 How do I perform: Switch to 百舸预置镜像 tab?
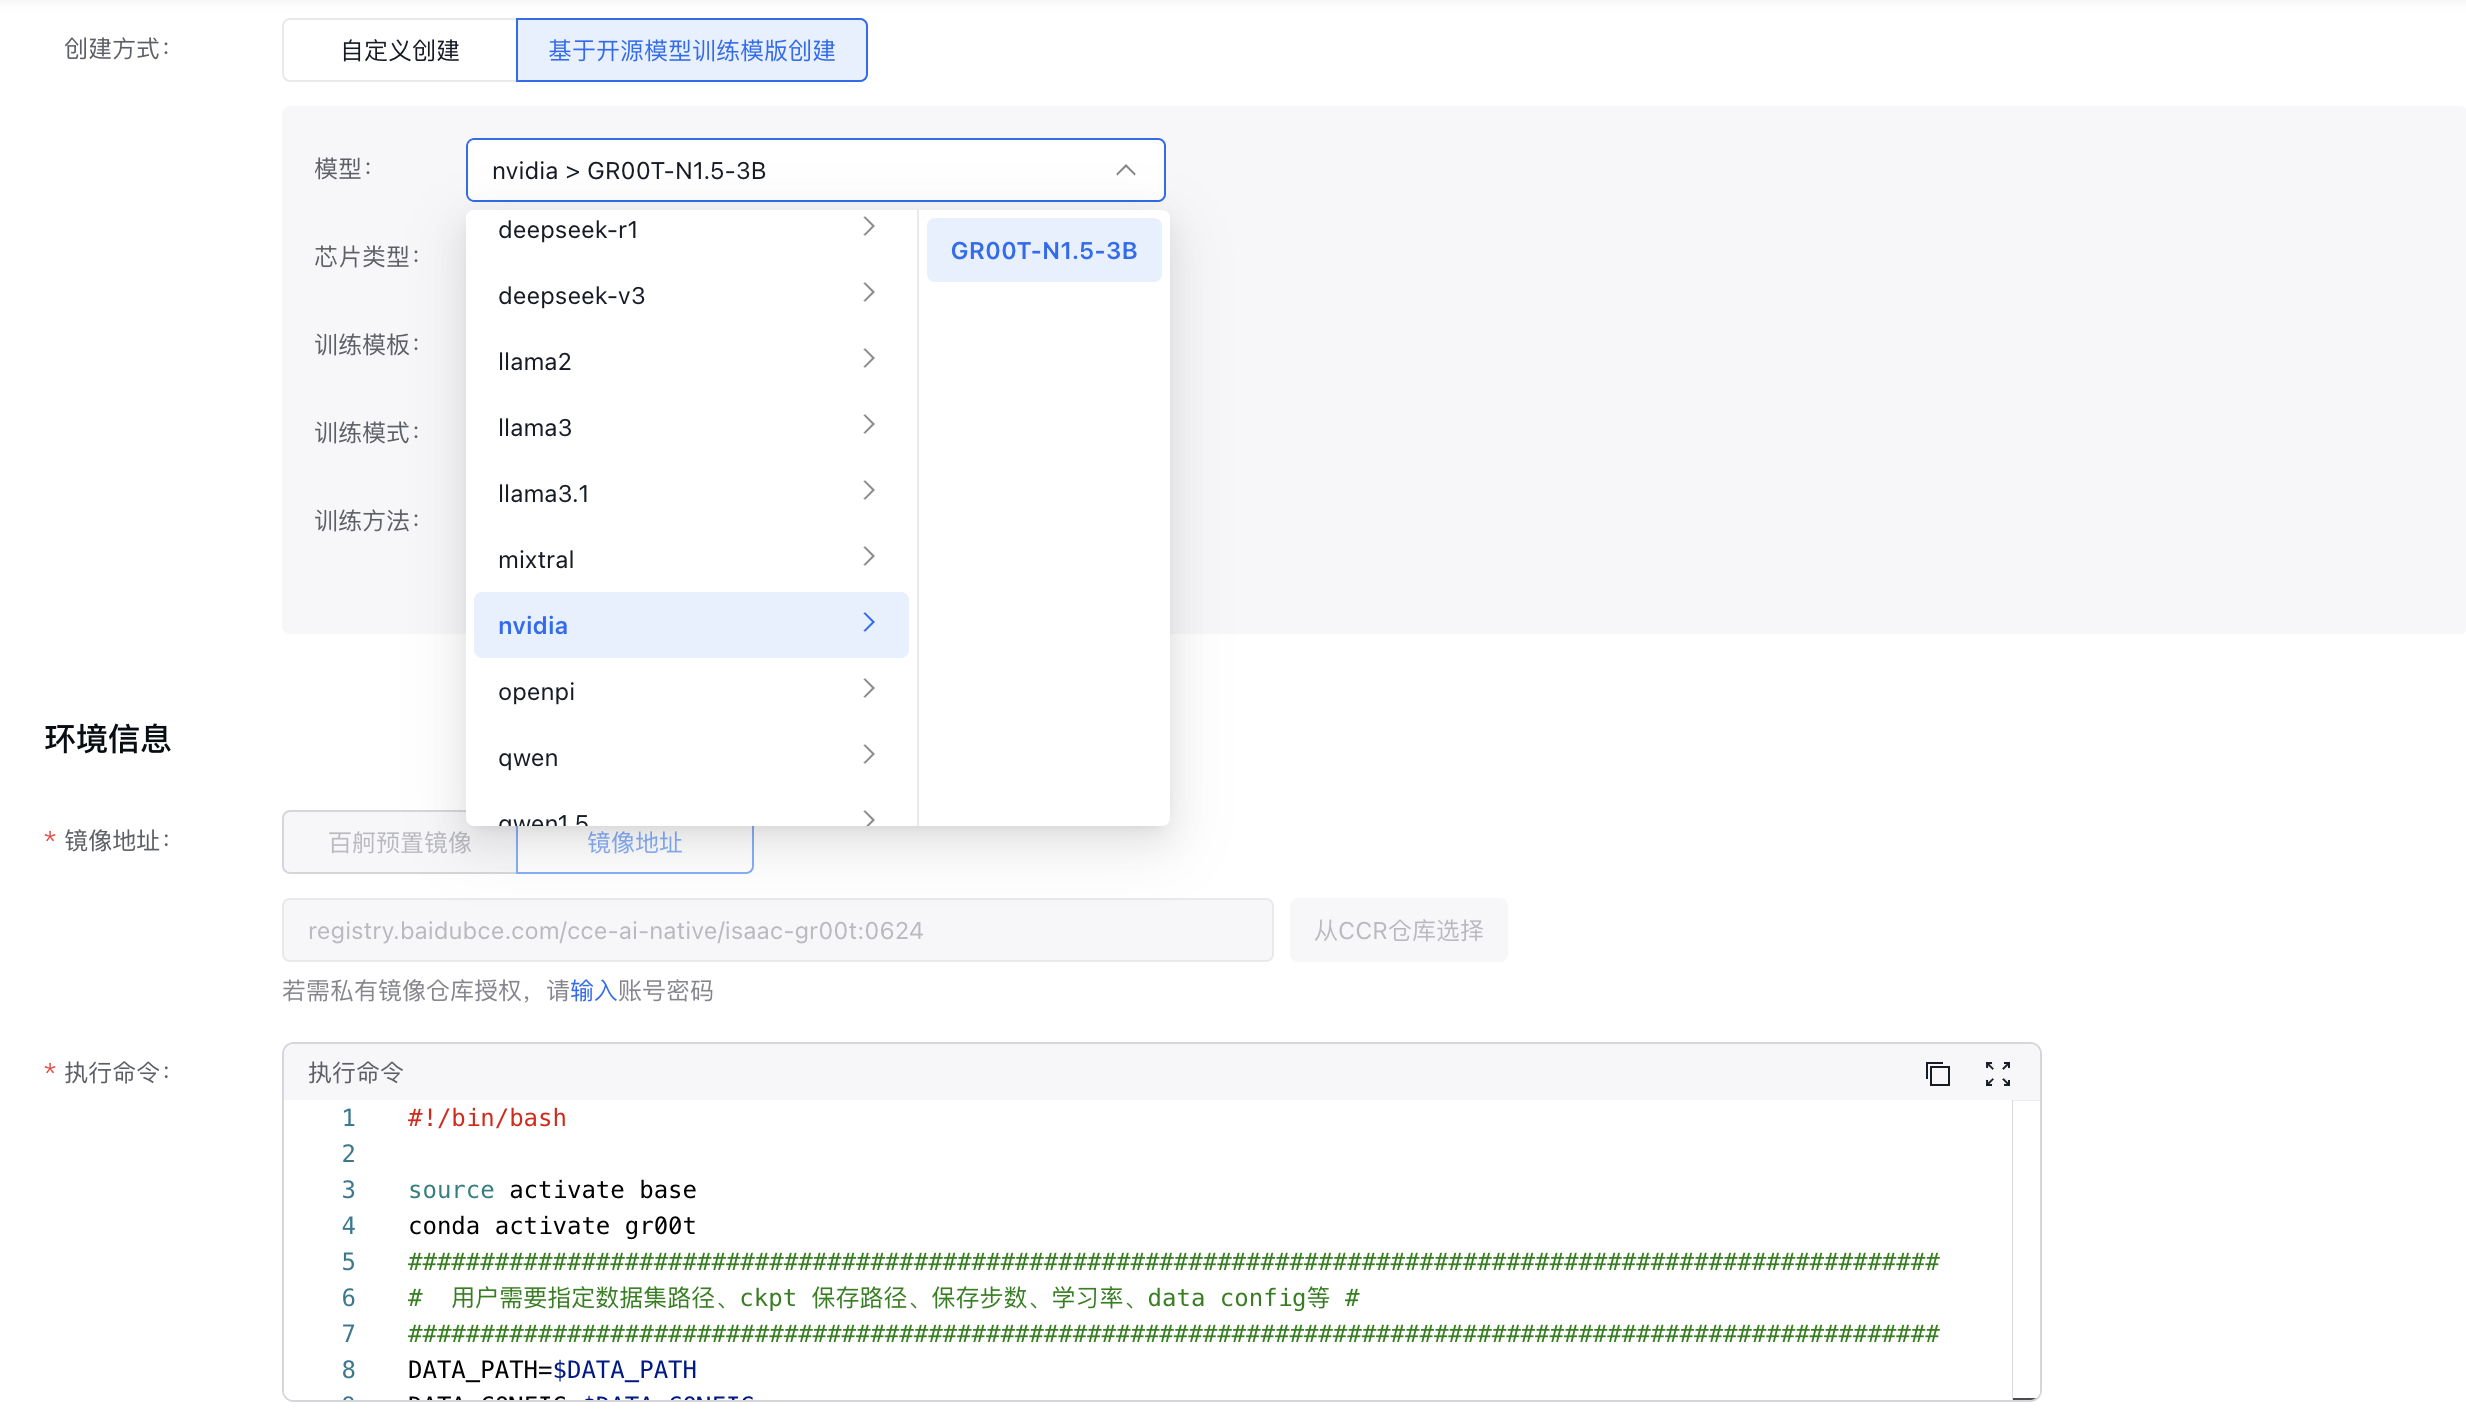coord(400,842)
